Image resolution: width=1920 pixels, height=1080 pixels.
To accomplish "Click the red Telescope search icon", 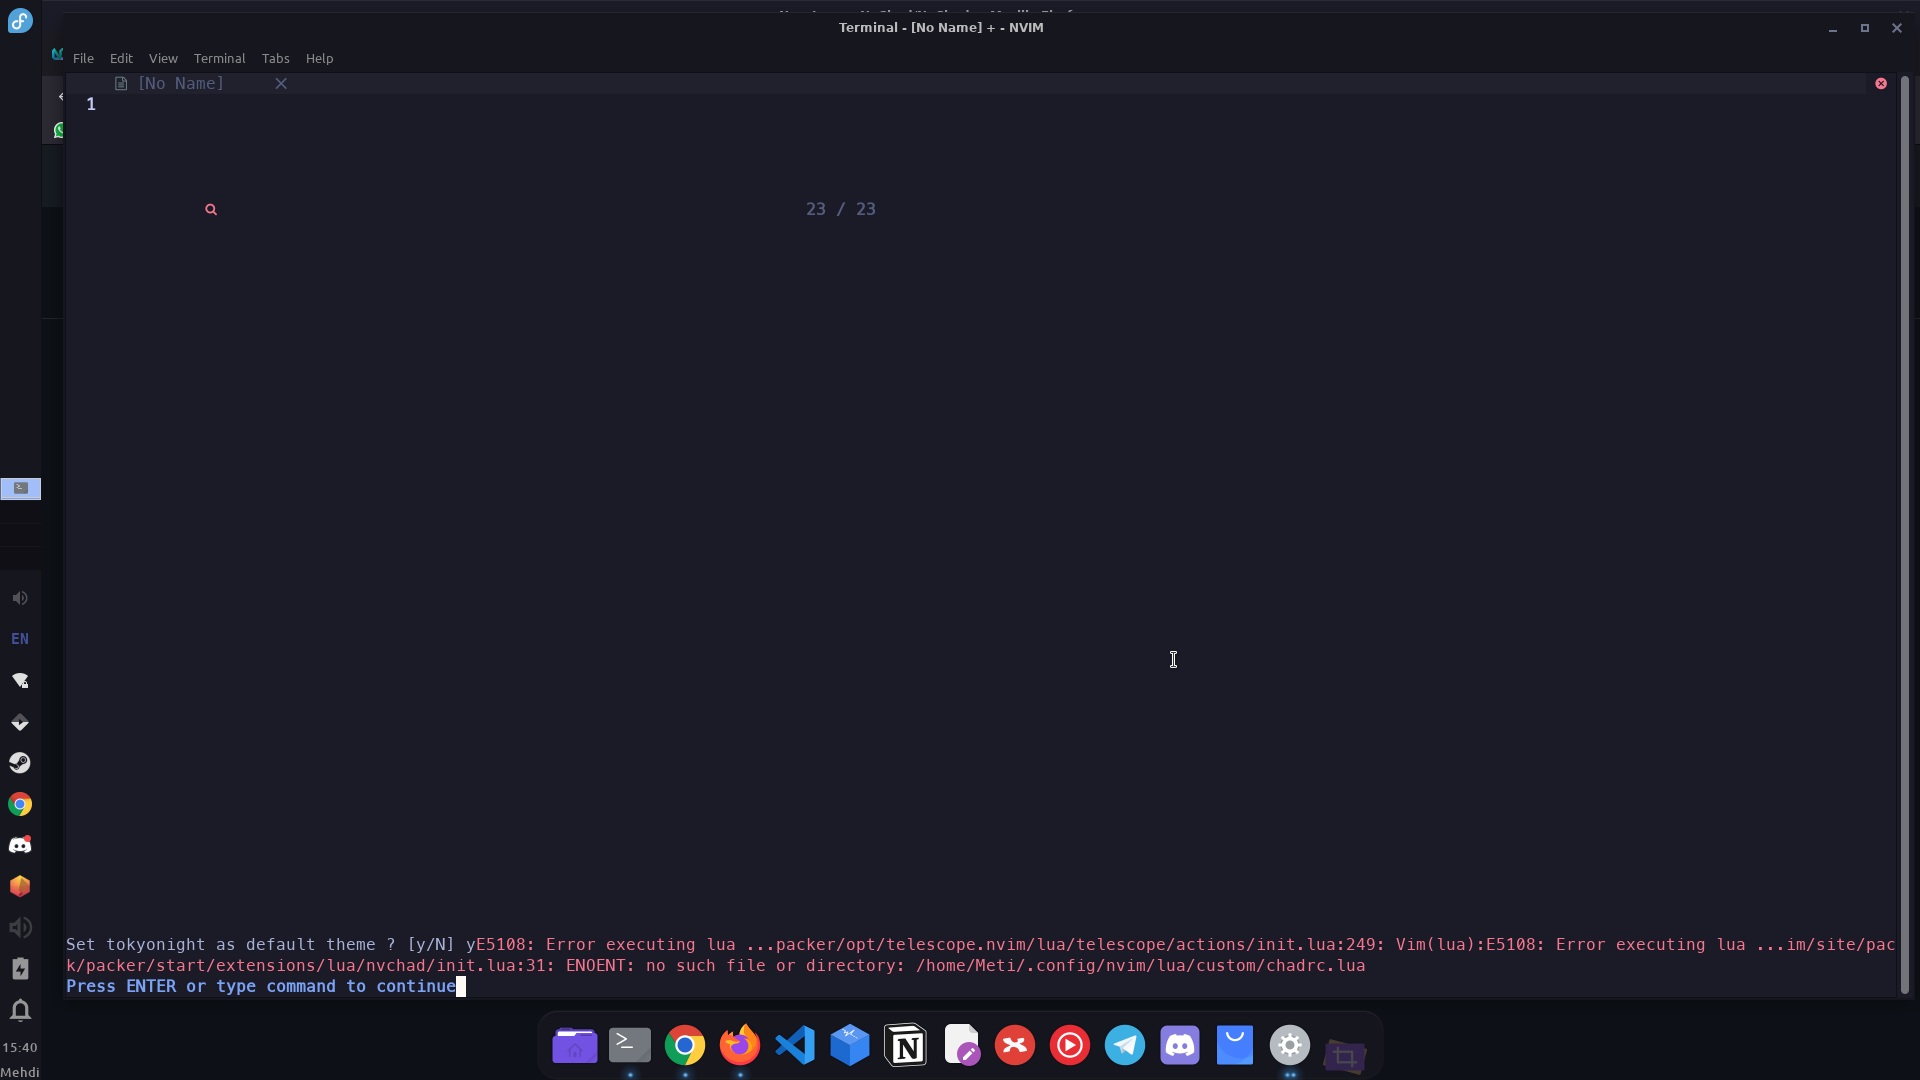I will click(211, 208).
